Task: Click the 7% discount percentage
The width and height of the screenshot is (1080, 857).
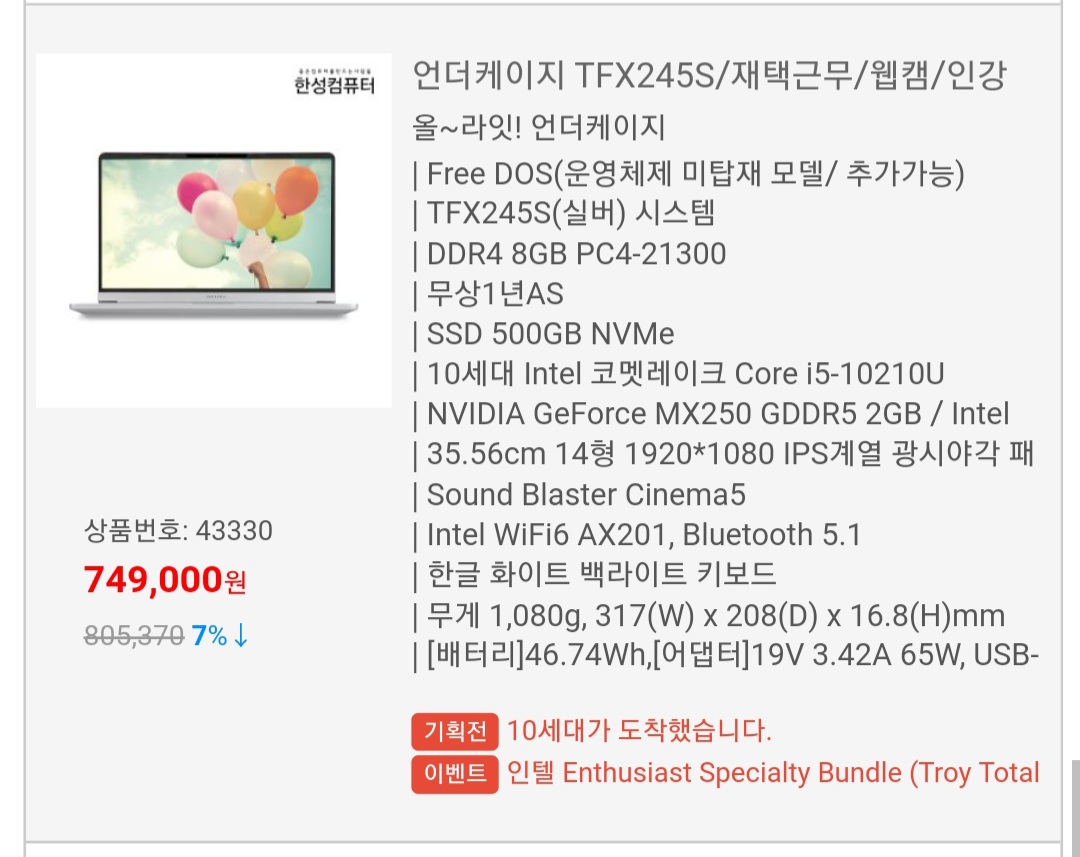Action: 209,635
